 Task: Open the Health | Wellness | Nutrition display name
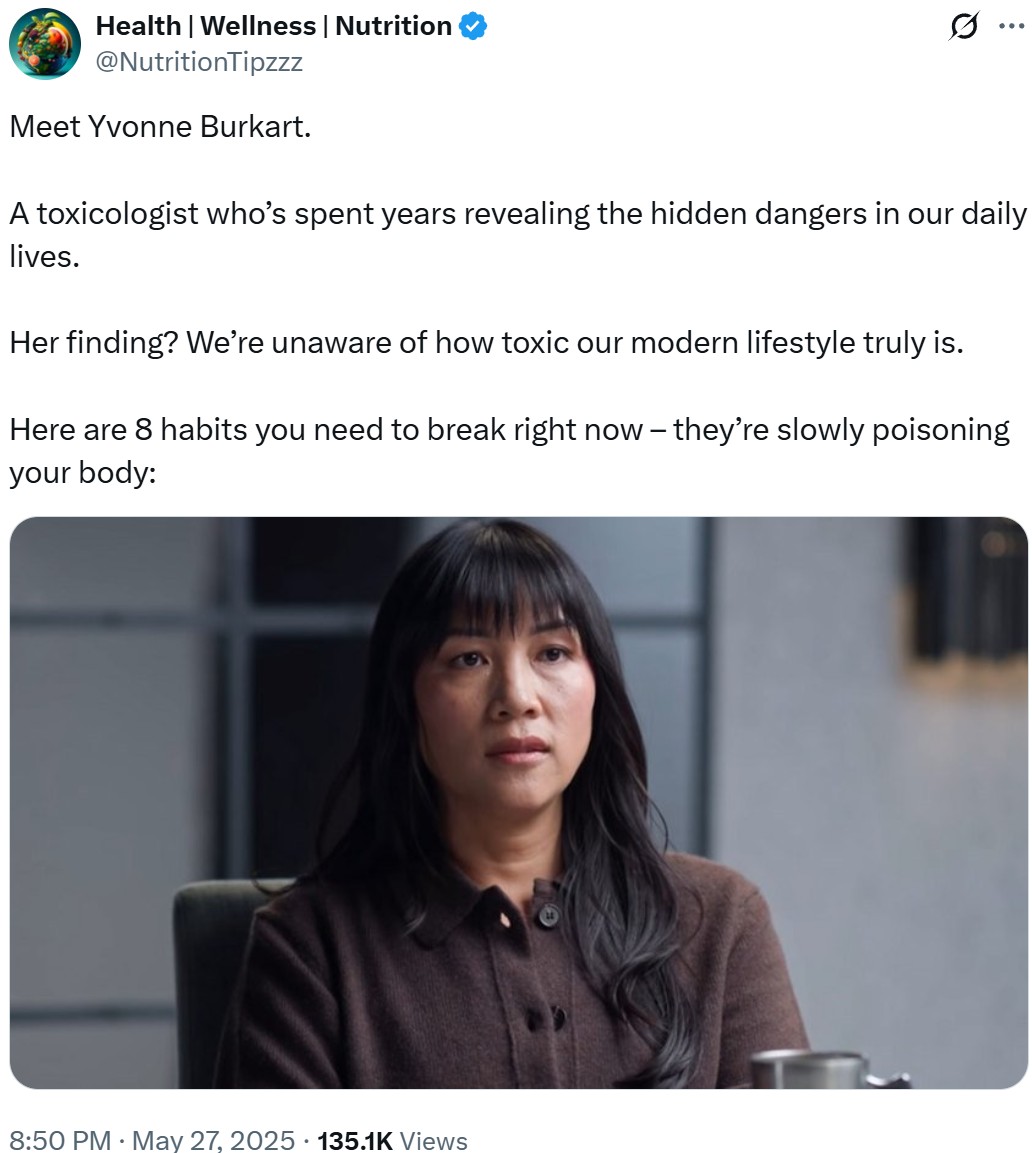(x=274, y=26)
